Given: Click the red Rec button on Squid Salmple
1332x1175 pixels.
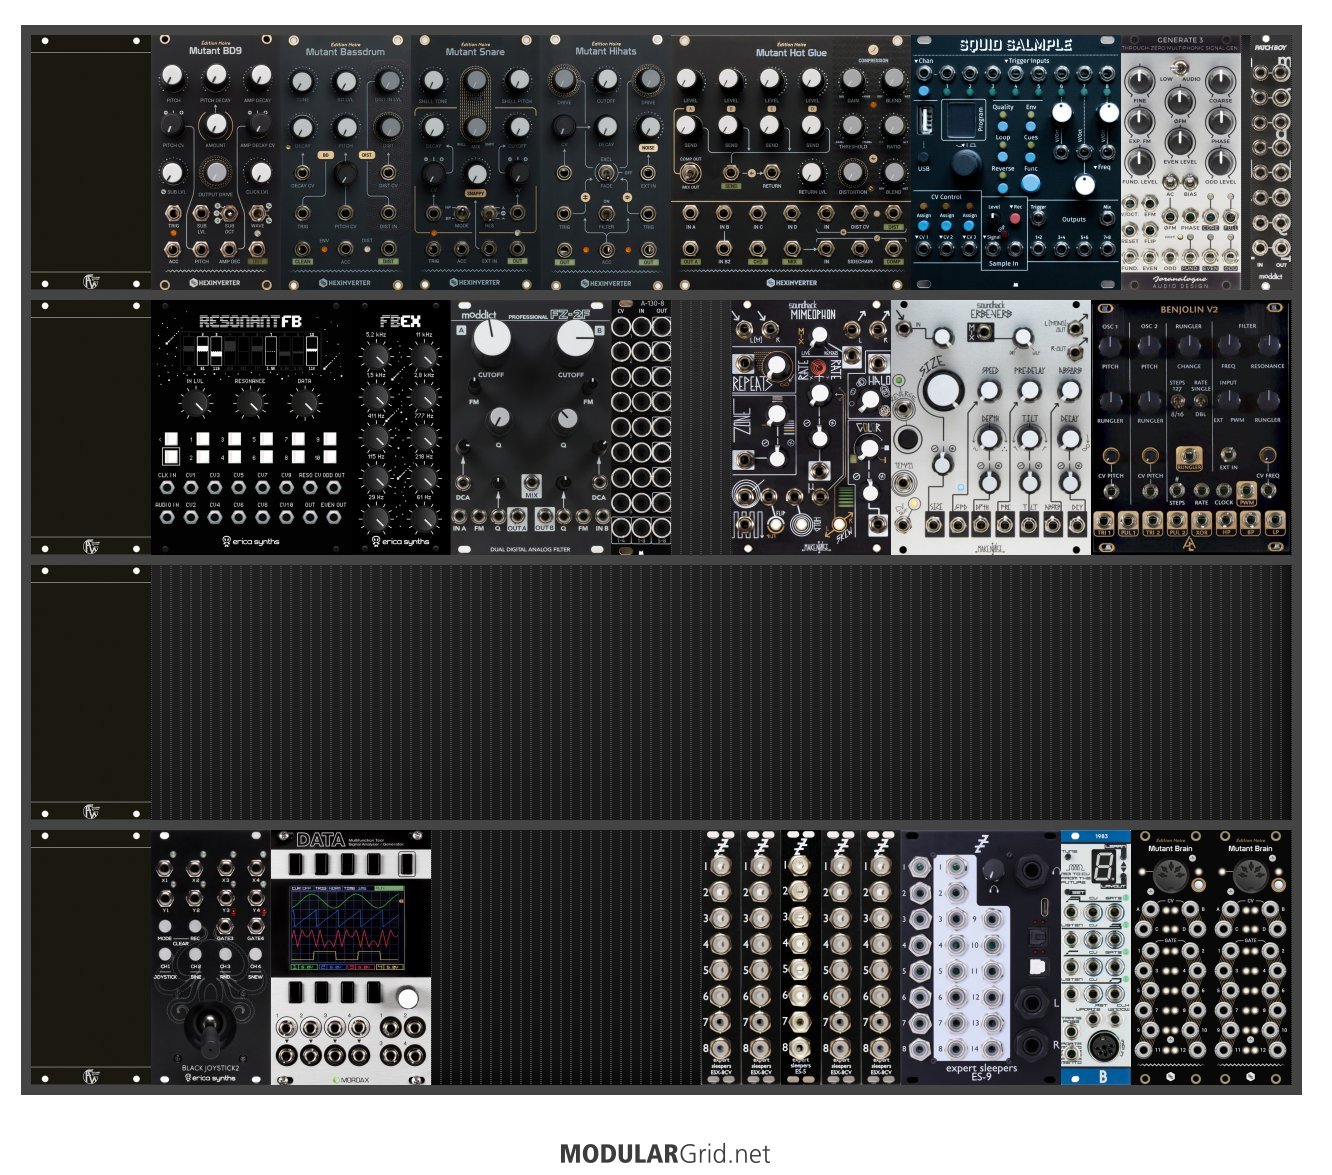Looking at the screenshot, I should click(1016, 217).
